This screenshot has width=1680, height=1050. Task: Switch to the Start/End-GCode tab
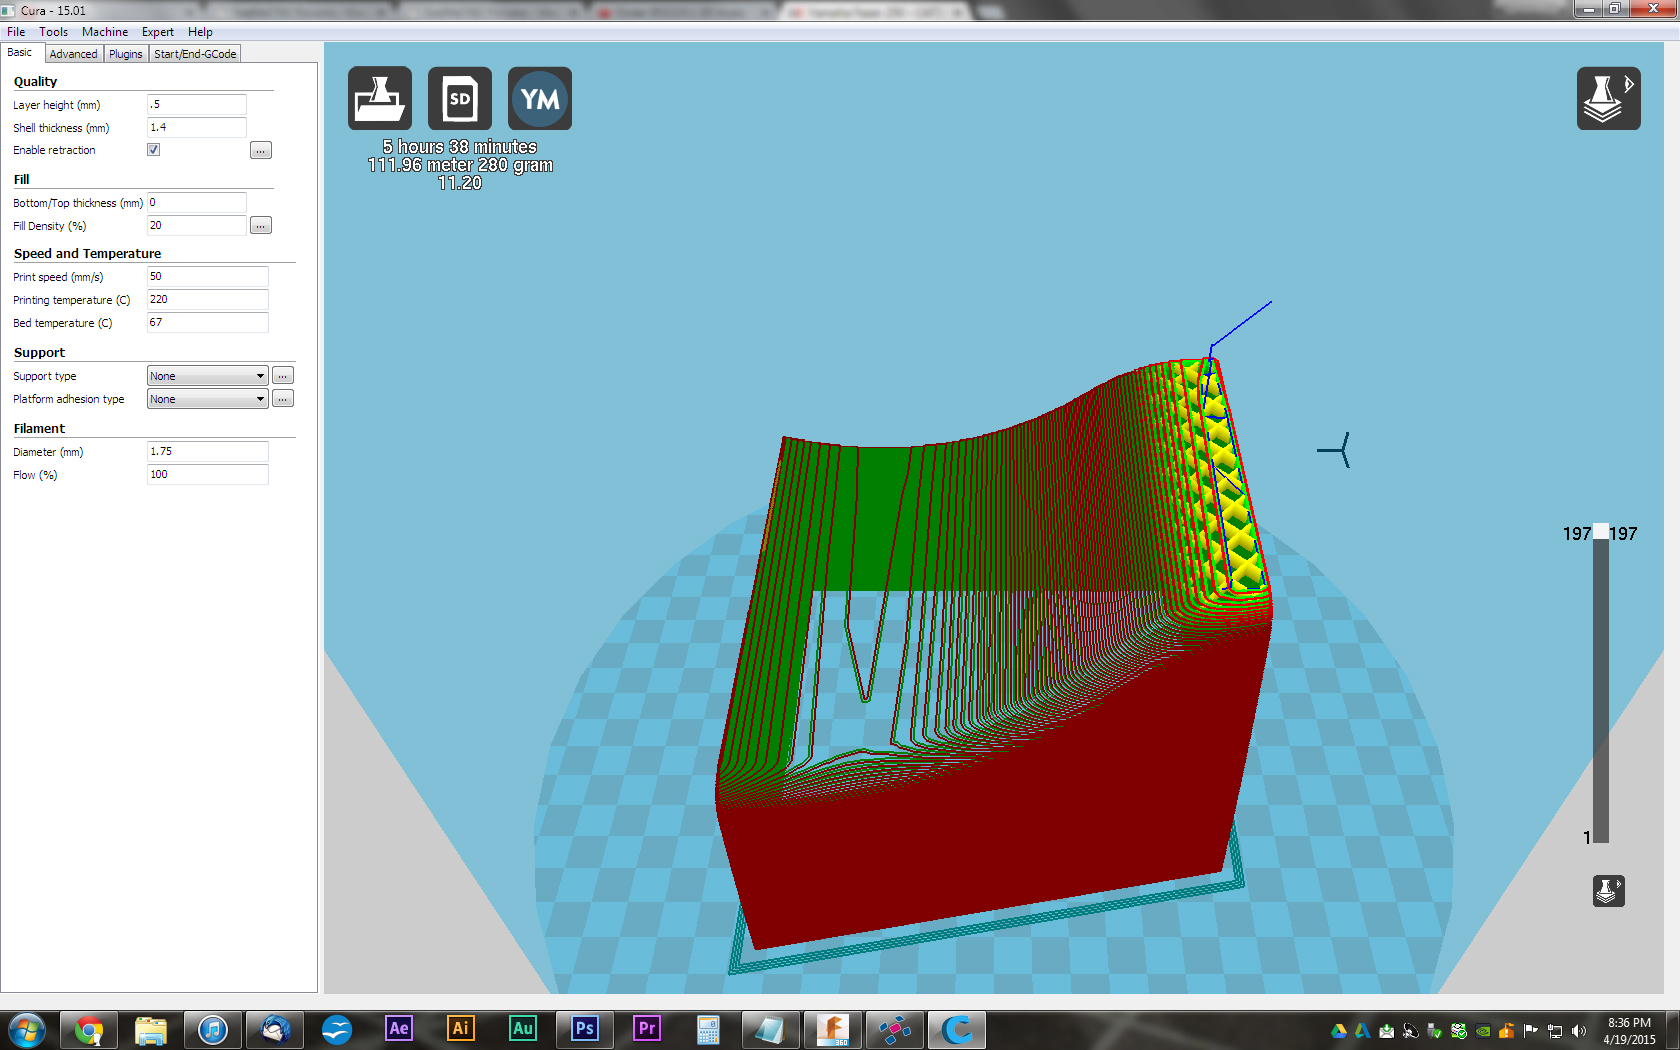(x=195, y=54)
